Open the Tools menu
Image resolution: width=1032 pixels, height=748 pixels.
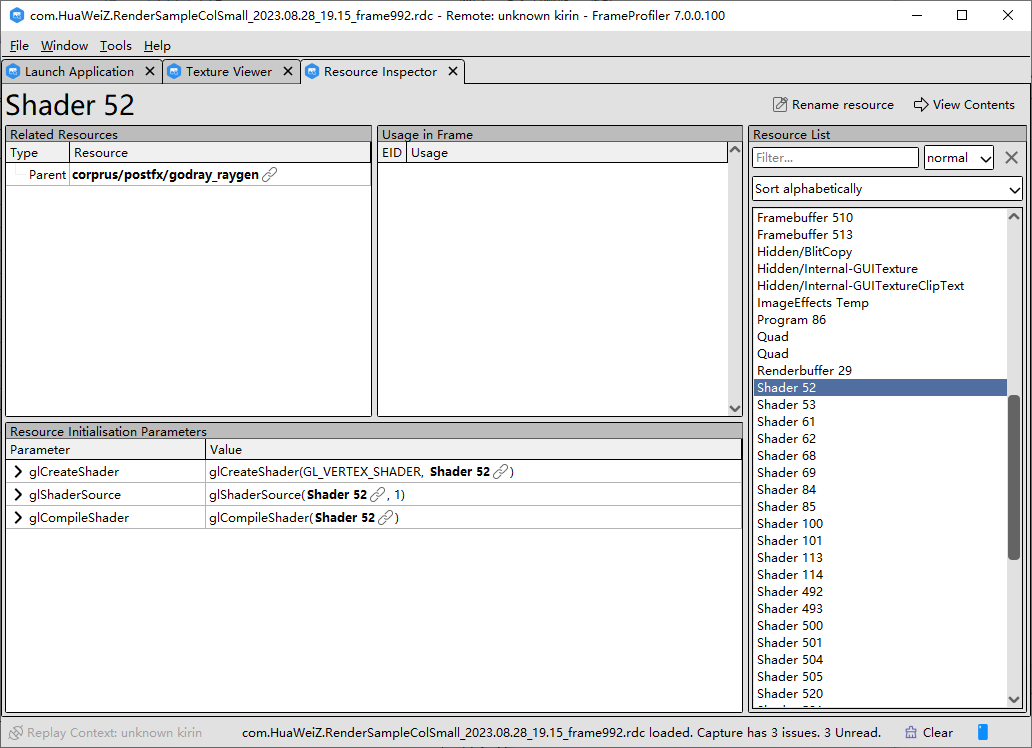(115, 46)
